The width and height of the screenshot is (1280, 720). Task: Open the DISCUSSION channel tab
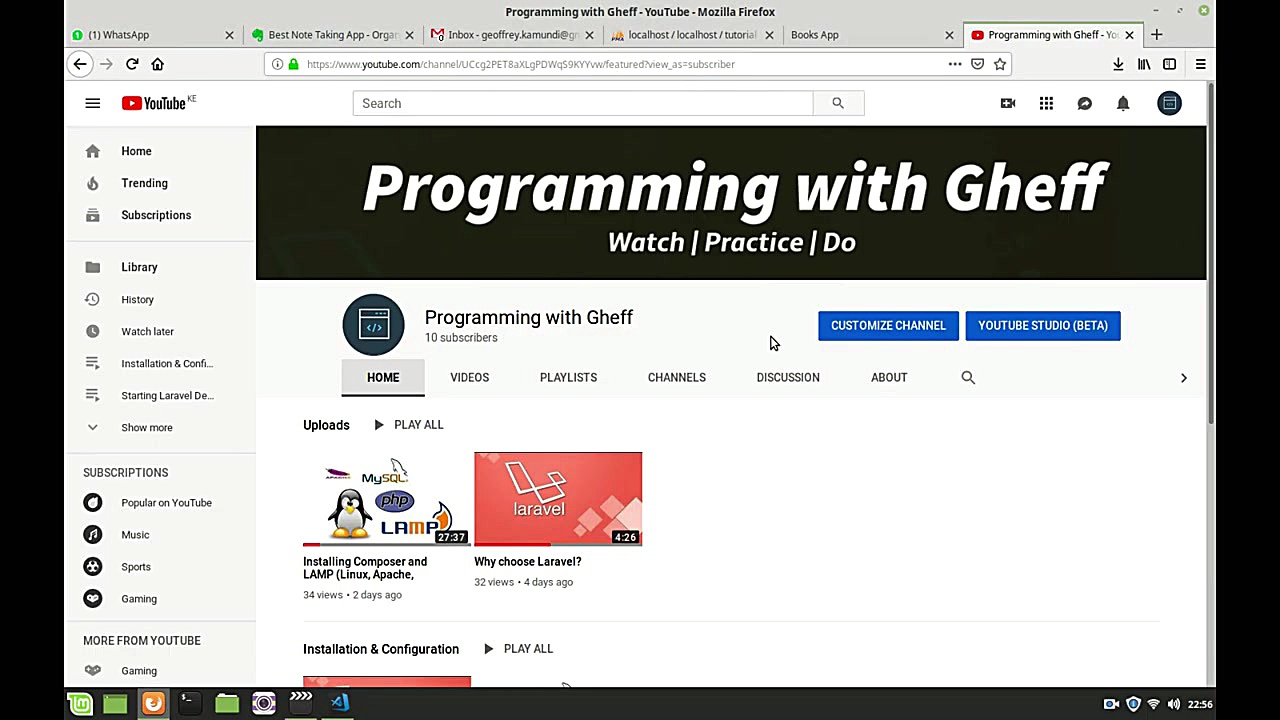coord(788,377)
